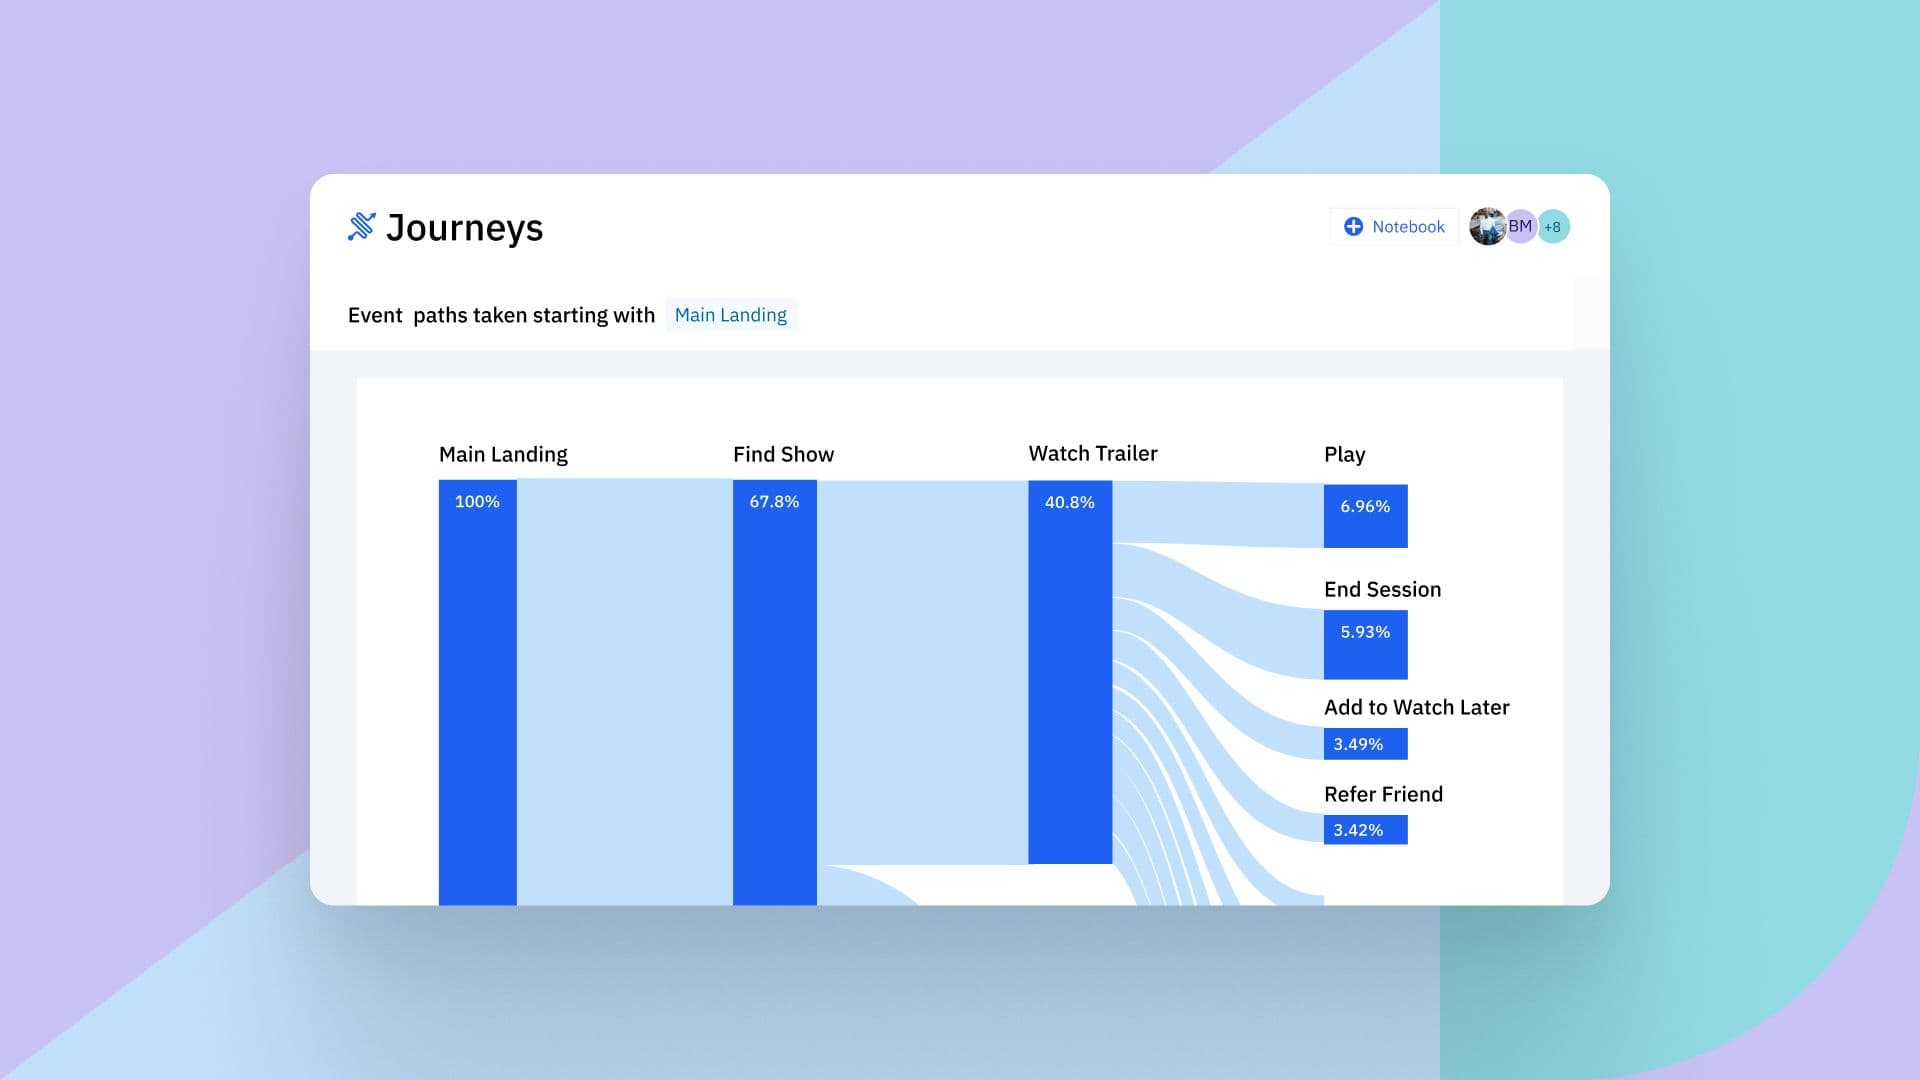Image resolution: width=1920 pixels, height=1080 pixels.
Task: Click the flow between Main Landing and Find Show
Action: point(625,690)
